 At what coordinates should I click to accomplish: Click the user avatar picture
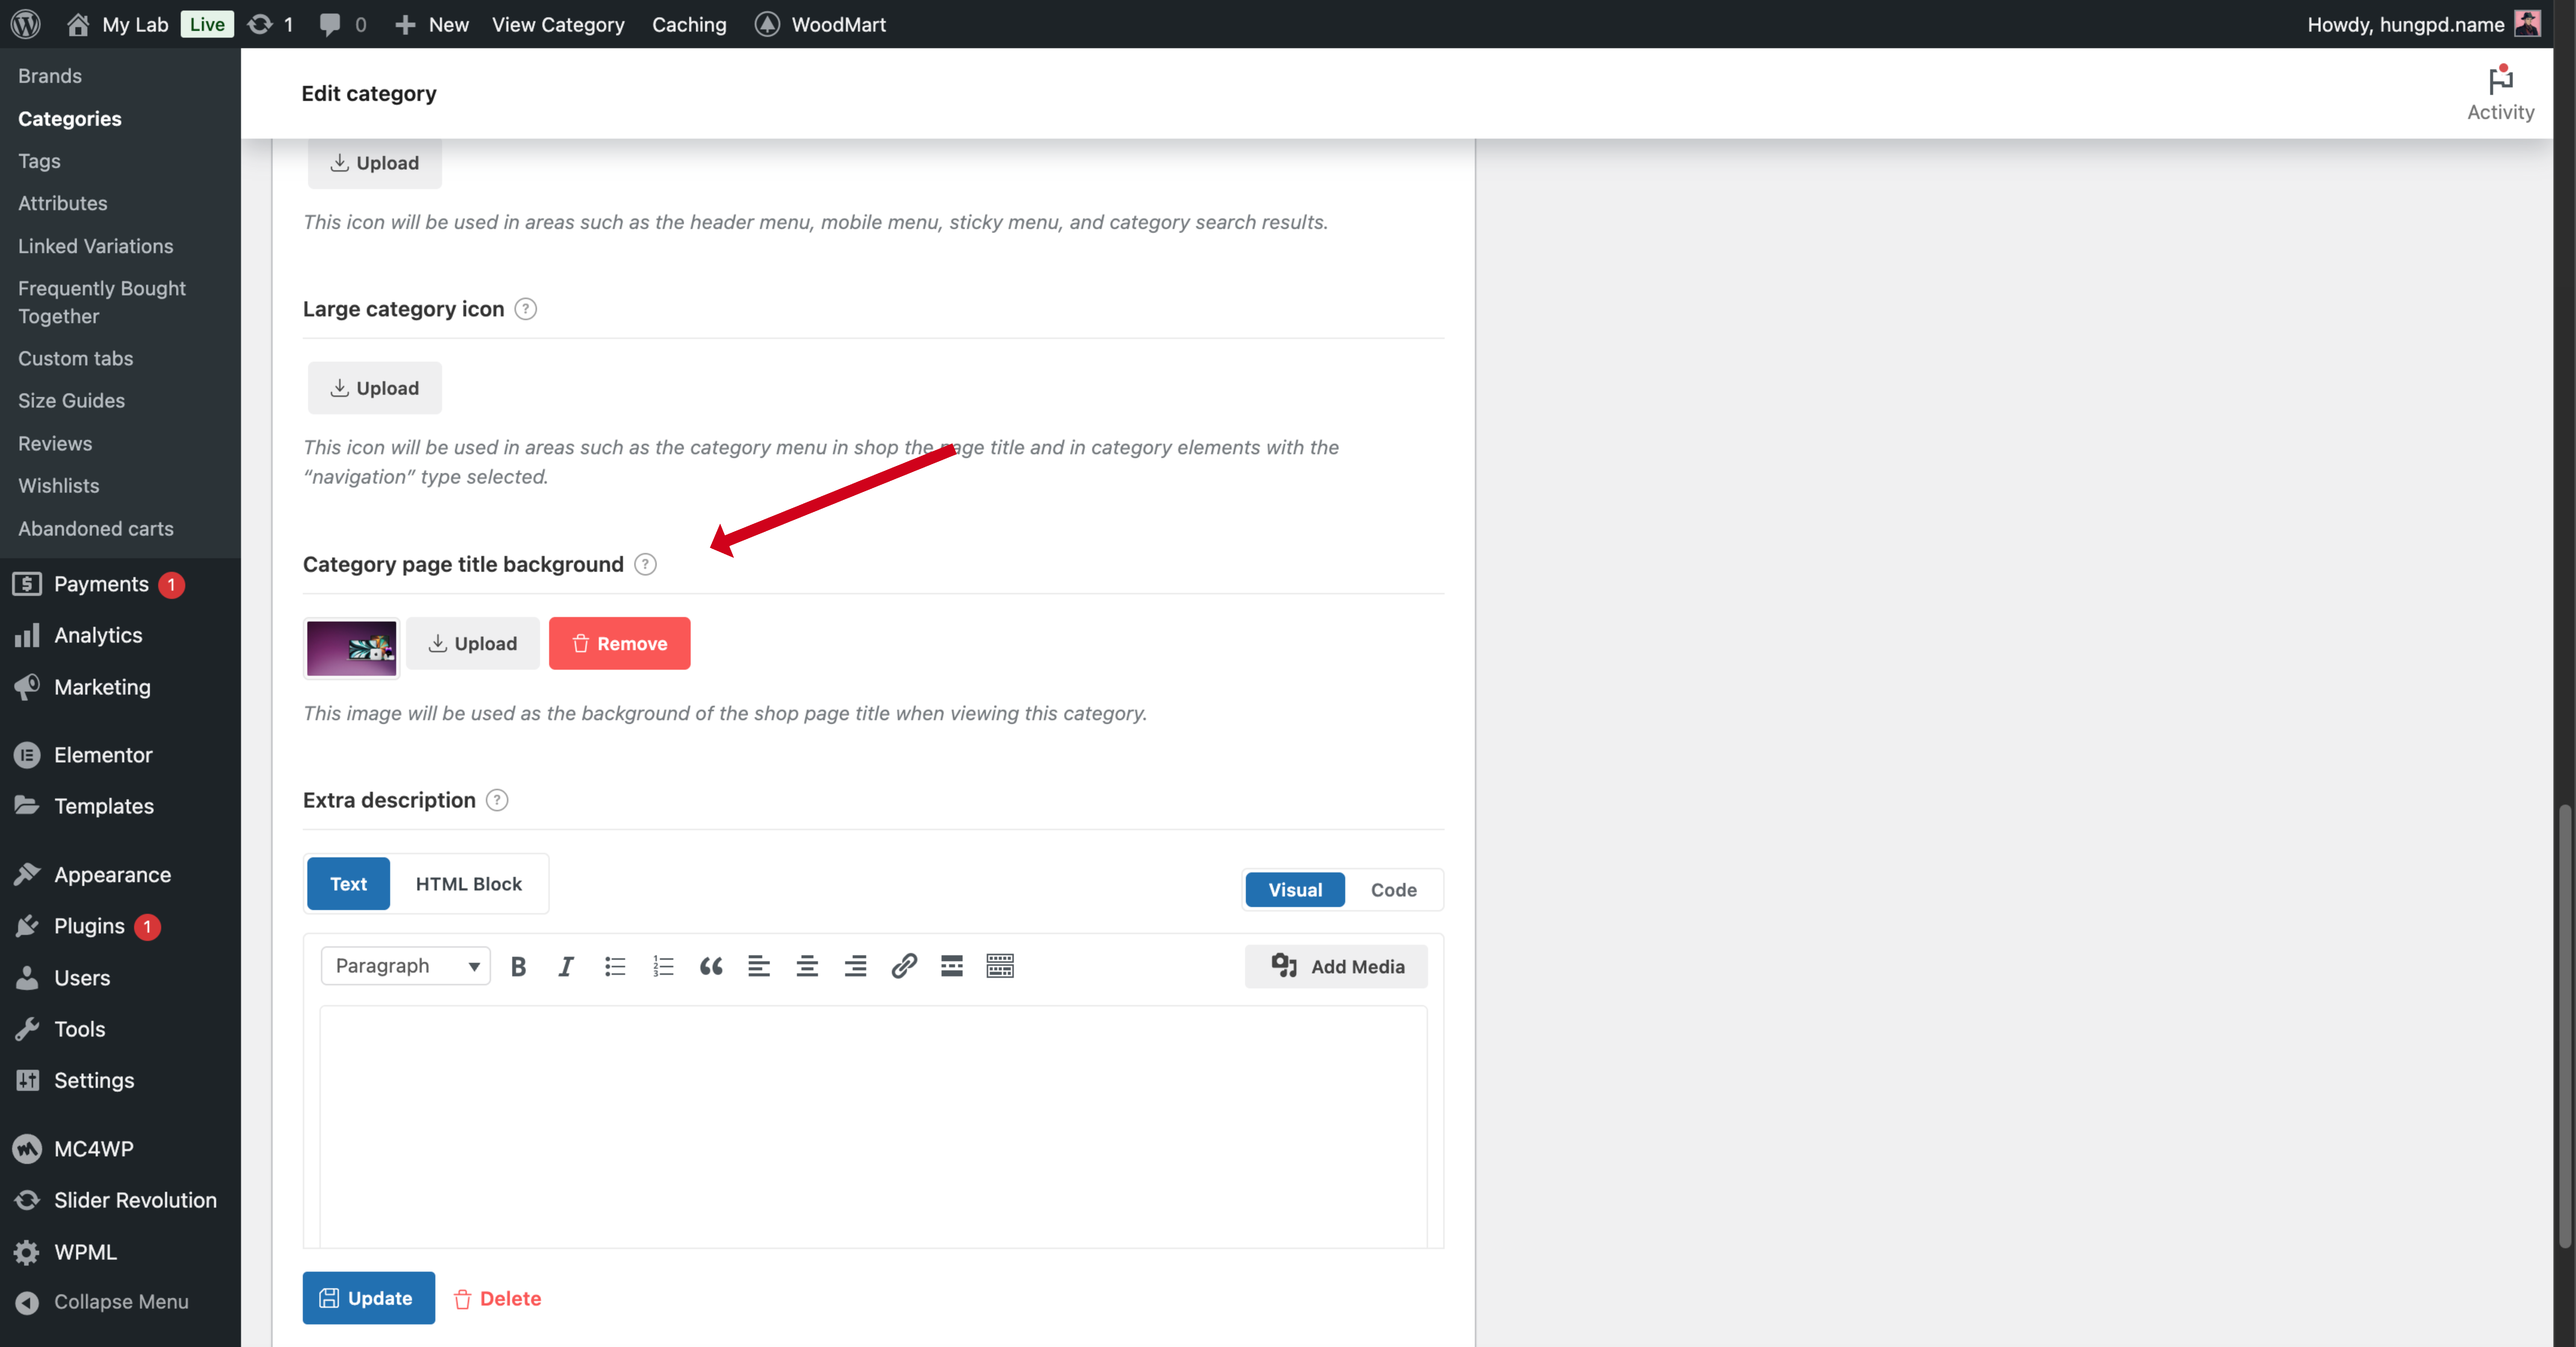point(2527,24)
